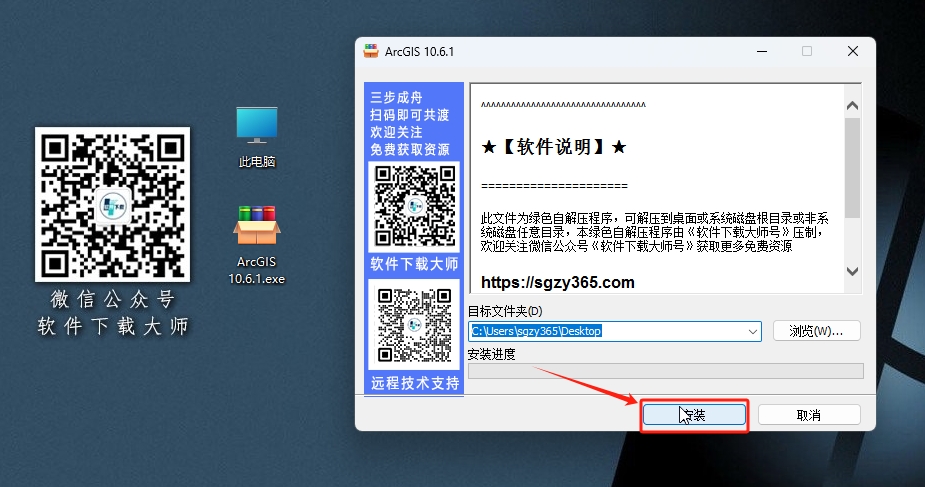Click the large WeChat QR code on desktop
Viewport: 925px width, 487px height.
coord(113,204)
